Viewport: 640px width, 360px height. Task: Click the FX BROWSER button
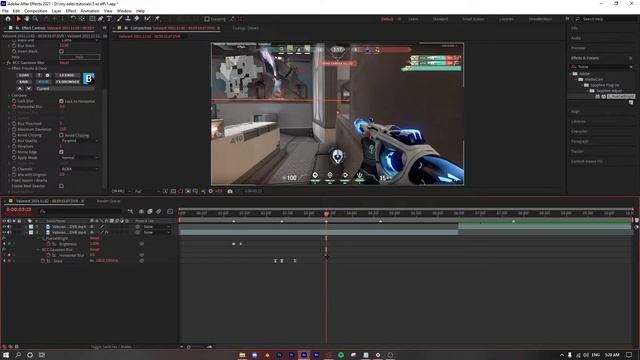coord(67,82)
